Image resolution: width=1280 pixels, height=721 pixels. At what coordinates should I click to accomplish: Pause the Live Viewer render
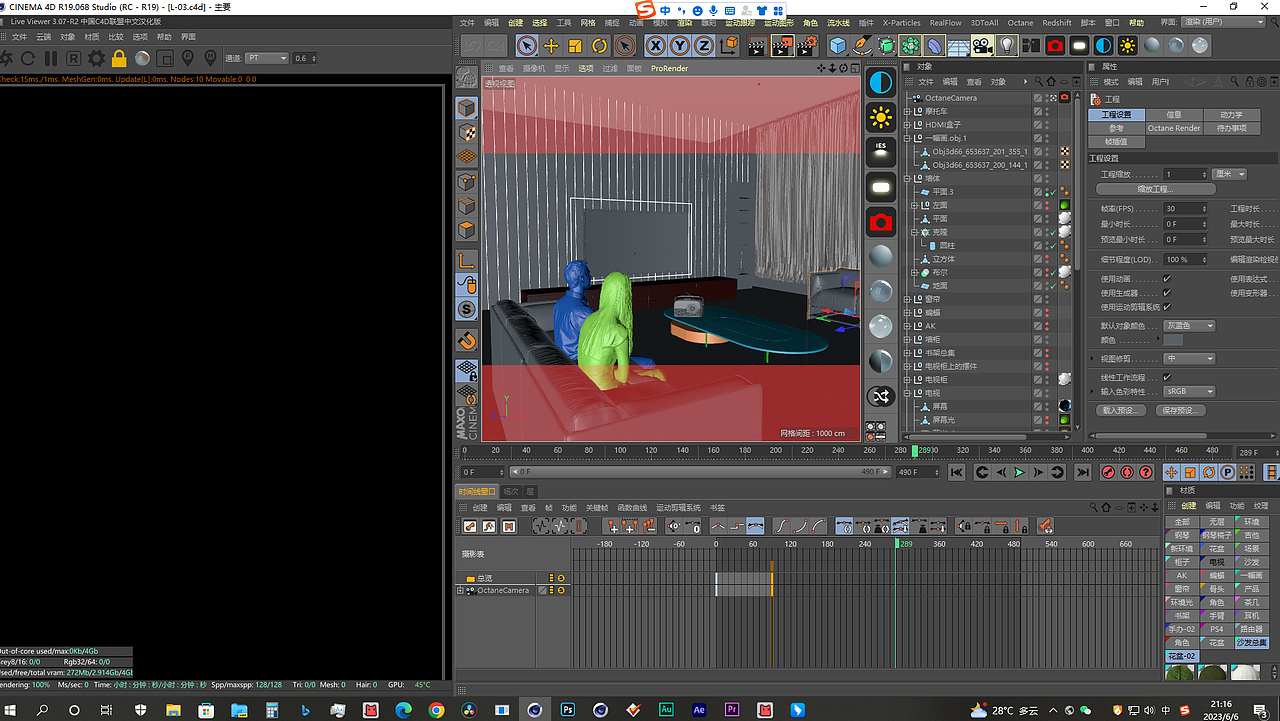50,58
